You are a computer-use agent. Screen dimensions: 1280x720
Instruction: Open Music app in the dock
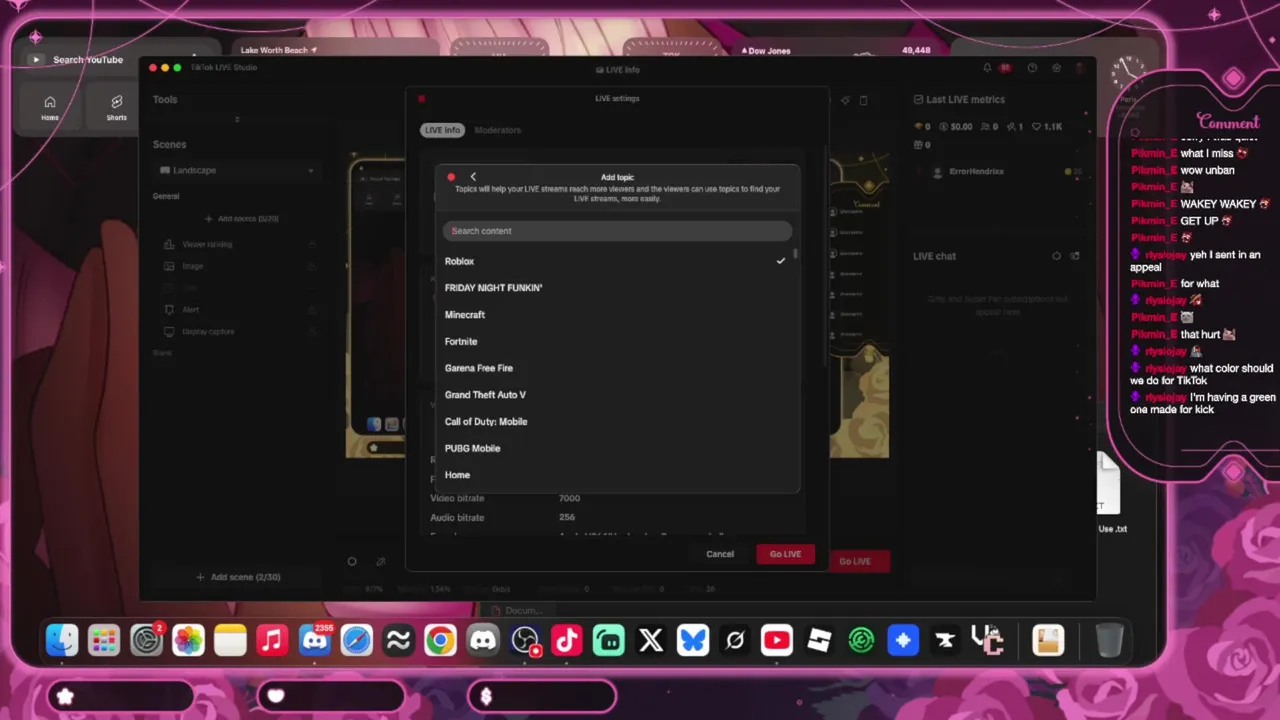272,640
